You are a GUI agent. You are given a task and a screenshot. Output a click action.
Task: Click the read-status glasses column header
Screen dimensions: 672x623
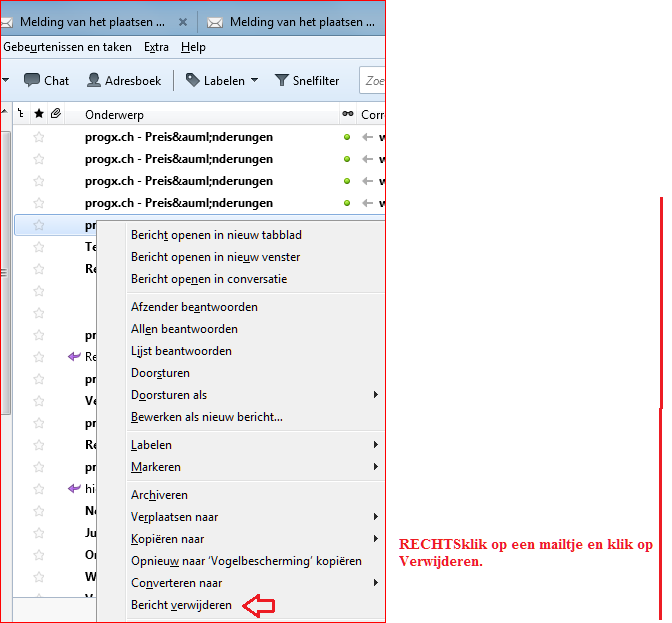(x=347, y=114)
